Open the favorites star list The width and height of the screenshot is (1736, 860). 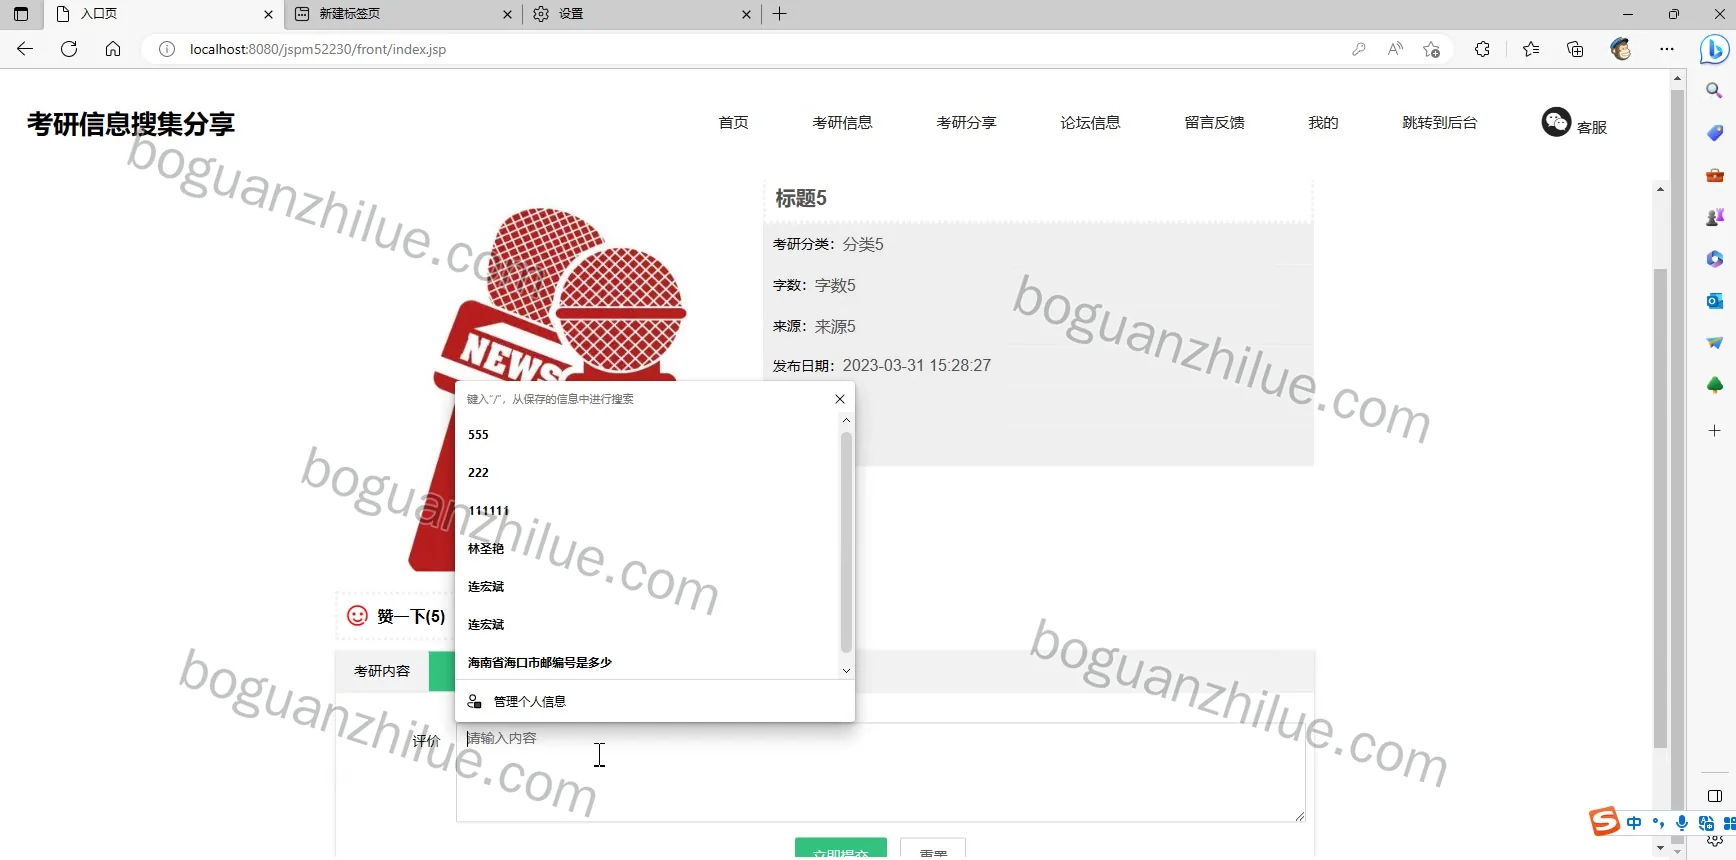pos(1531,49)
